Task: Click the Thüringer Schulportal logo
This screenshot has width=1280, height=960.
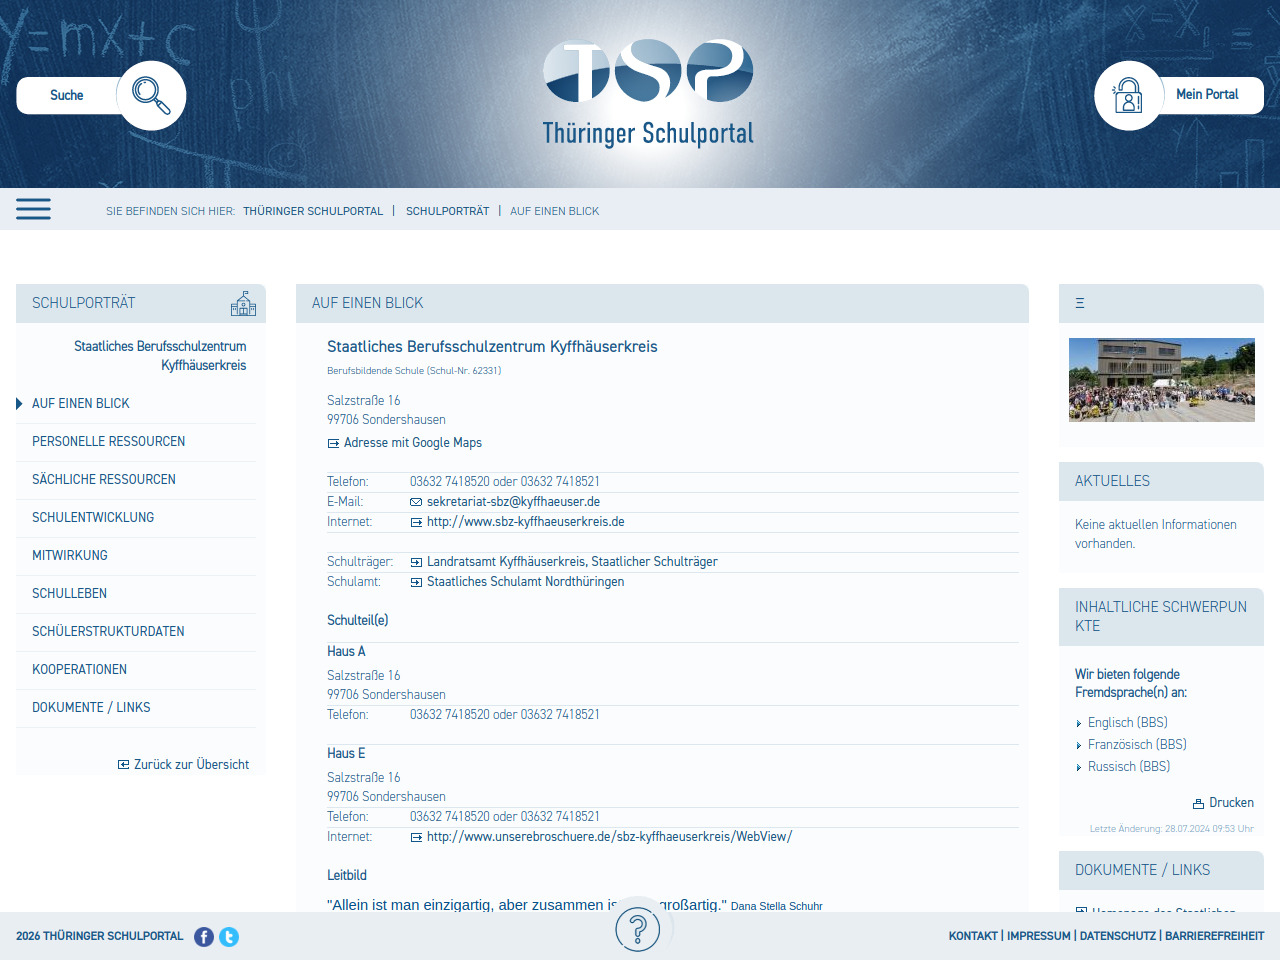Action: pyautogui.click(x=648, y=93)
